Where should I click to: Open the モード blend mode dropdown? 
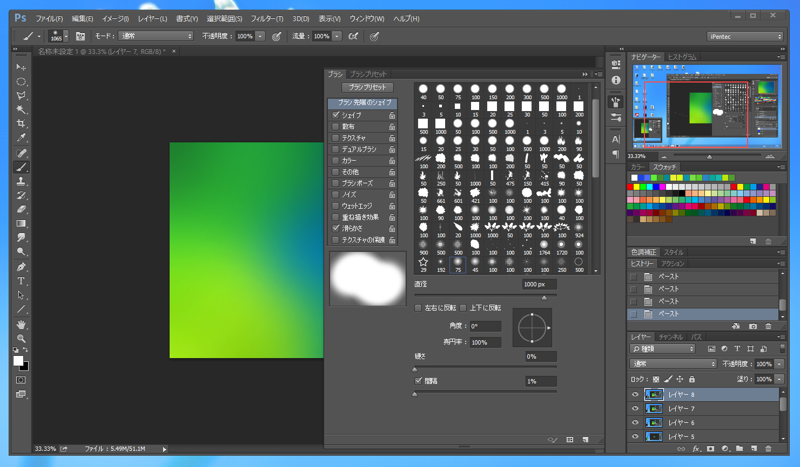click(x=156, y=36)
